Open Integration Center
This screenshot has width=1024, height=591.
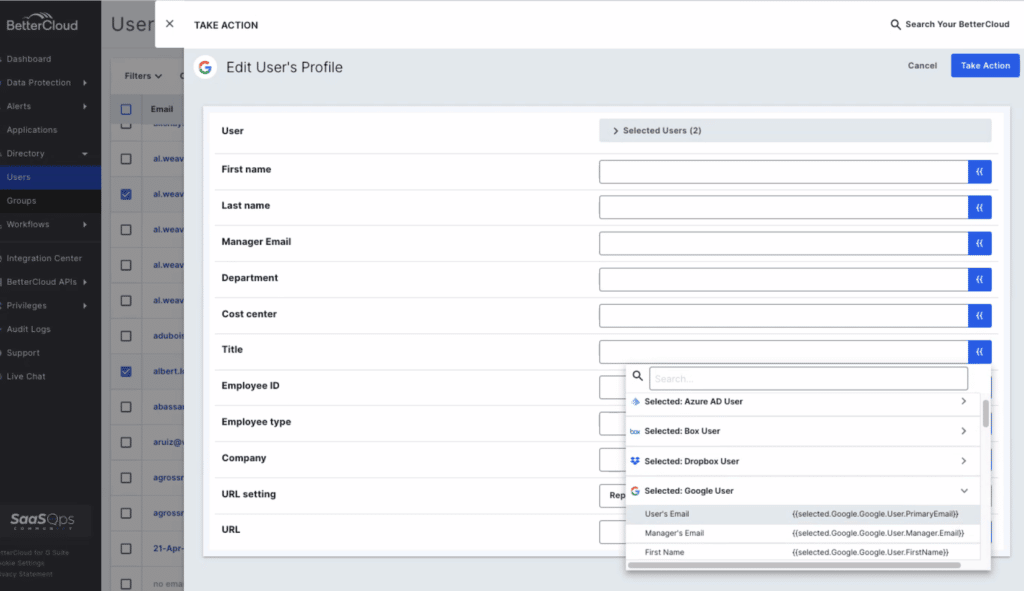coord(44,259)
